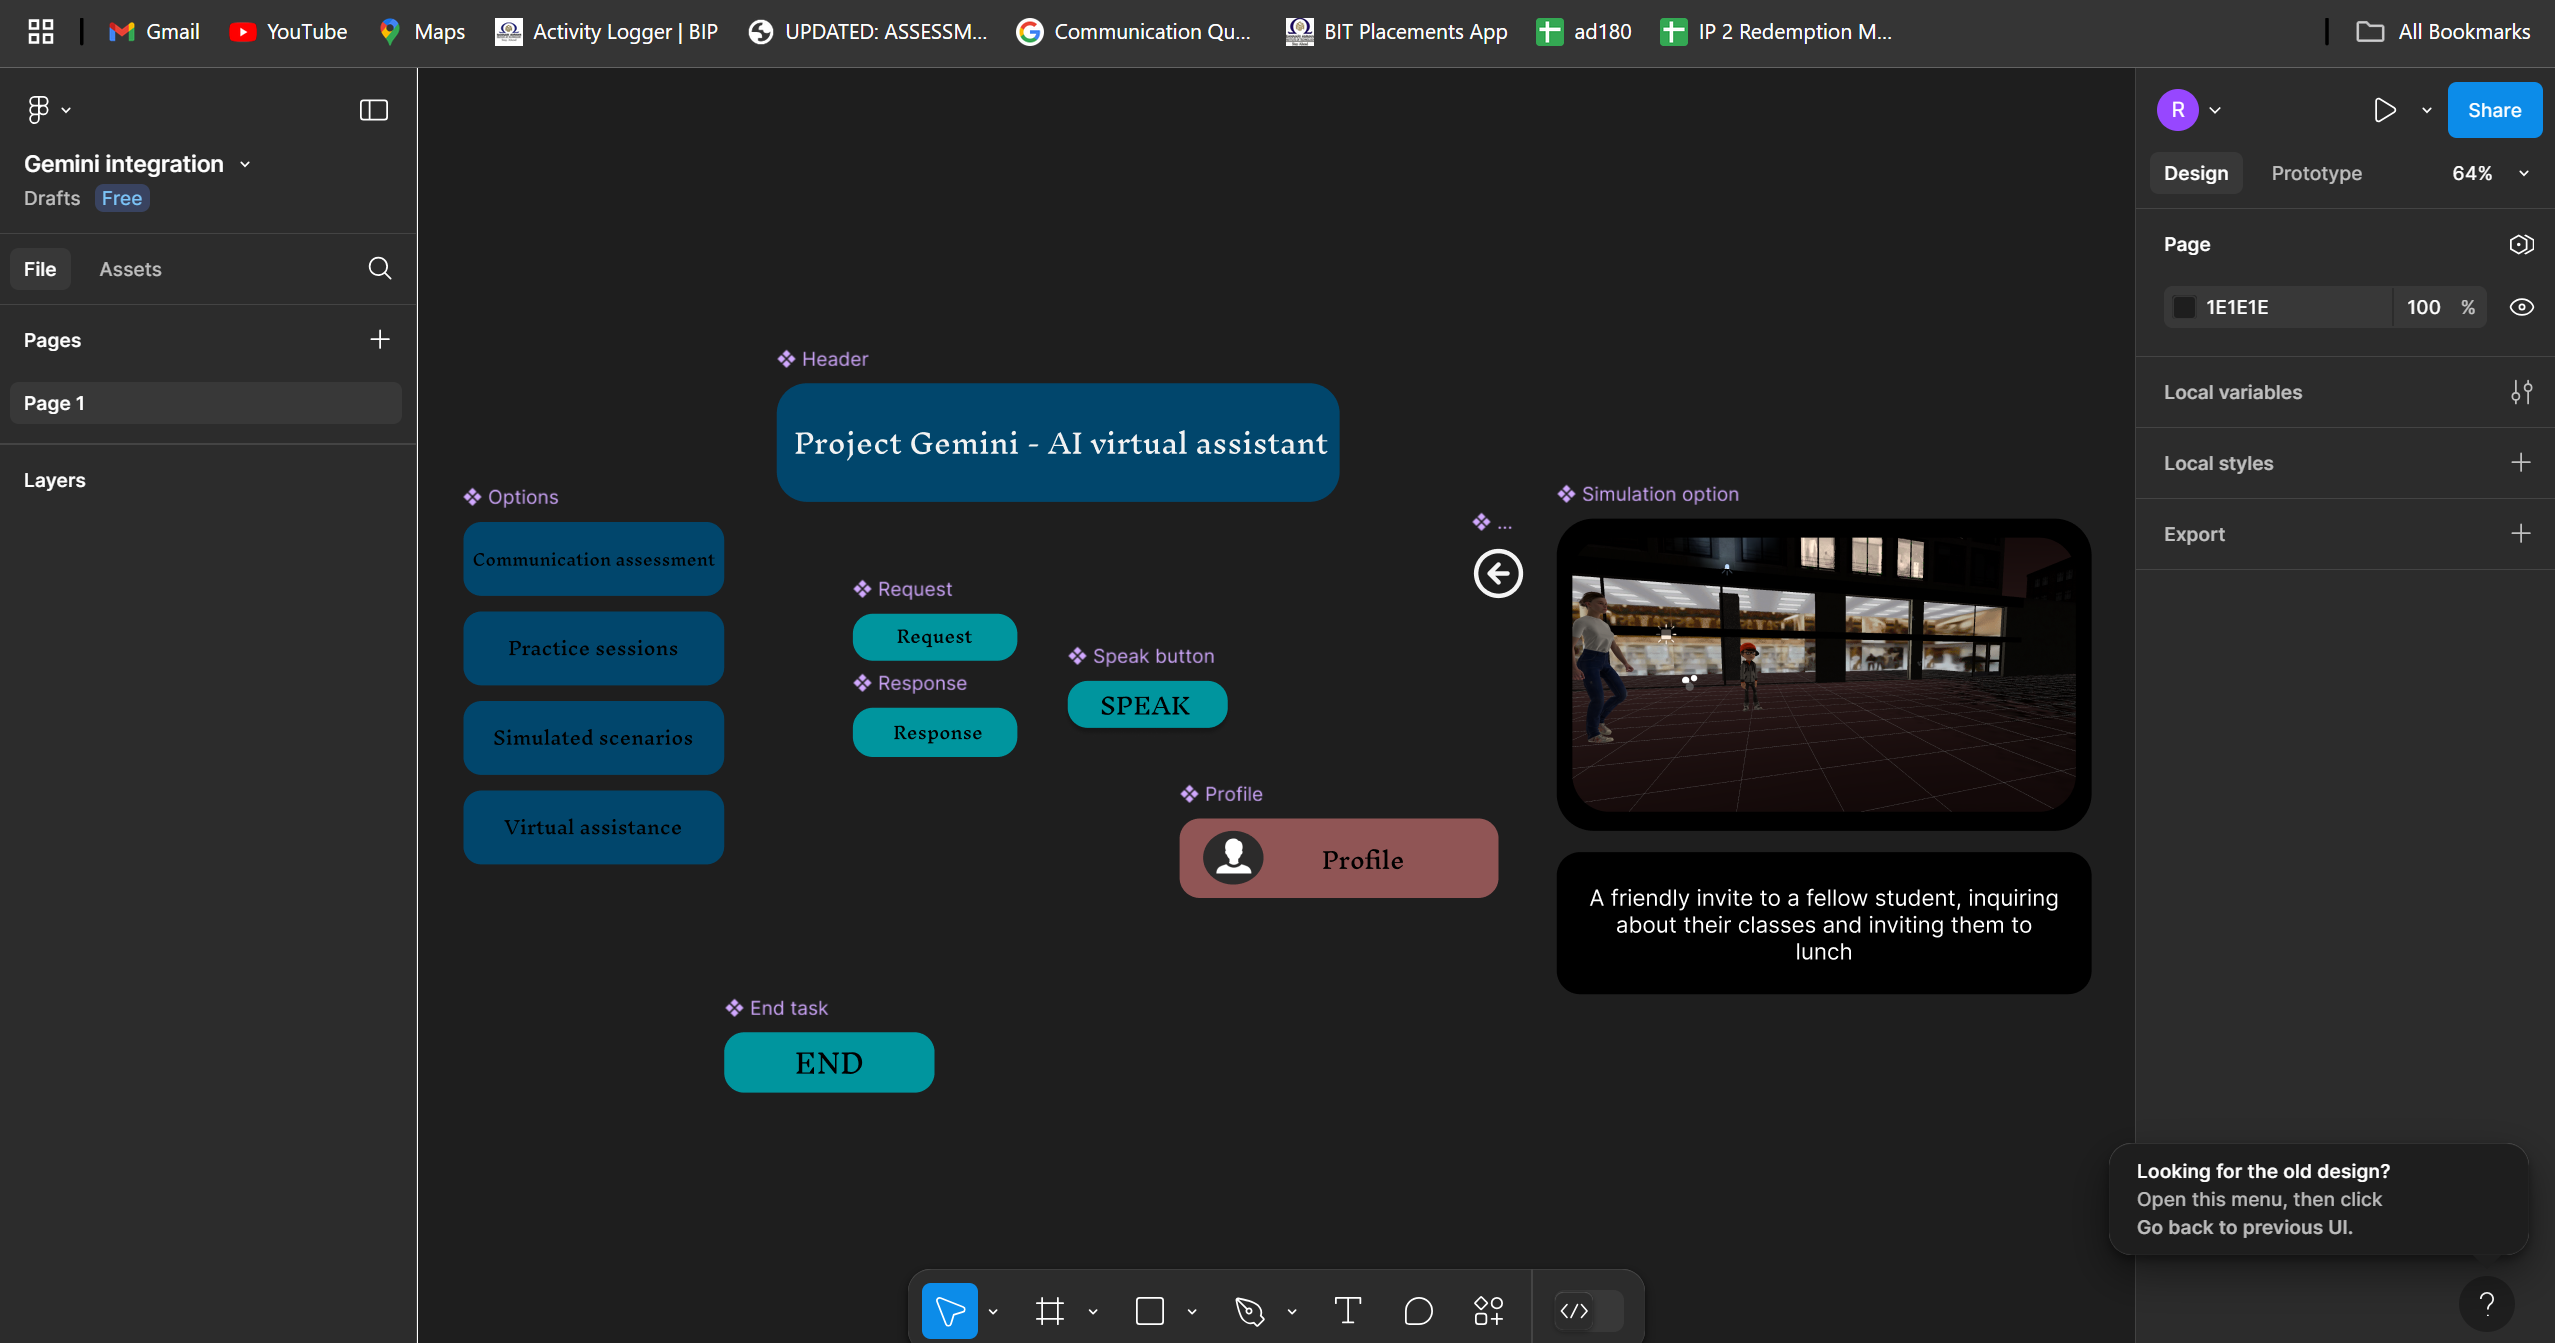Add a new page with plus button
Screen dimensions: 2555x1343
(379, 340)
